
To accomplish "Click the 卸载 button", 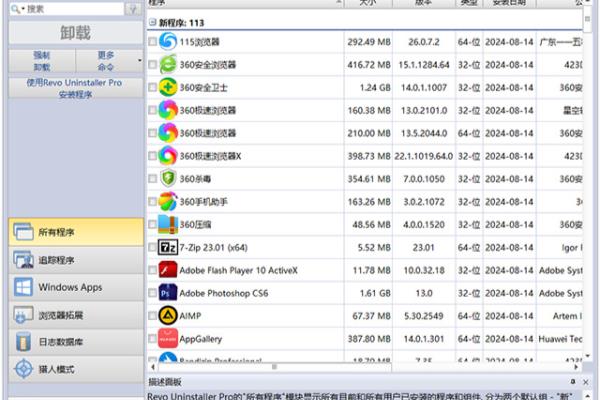I will click(x=76, y=33).
